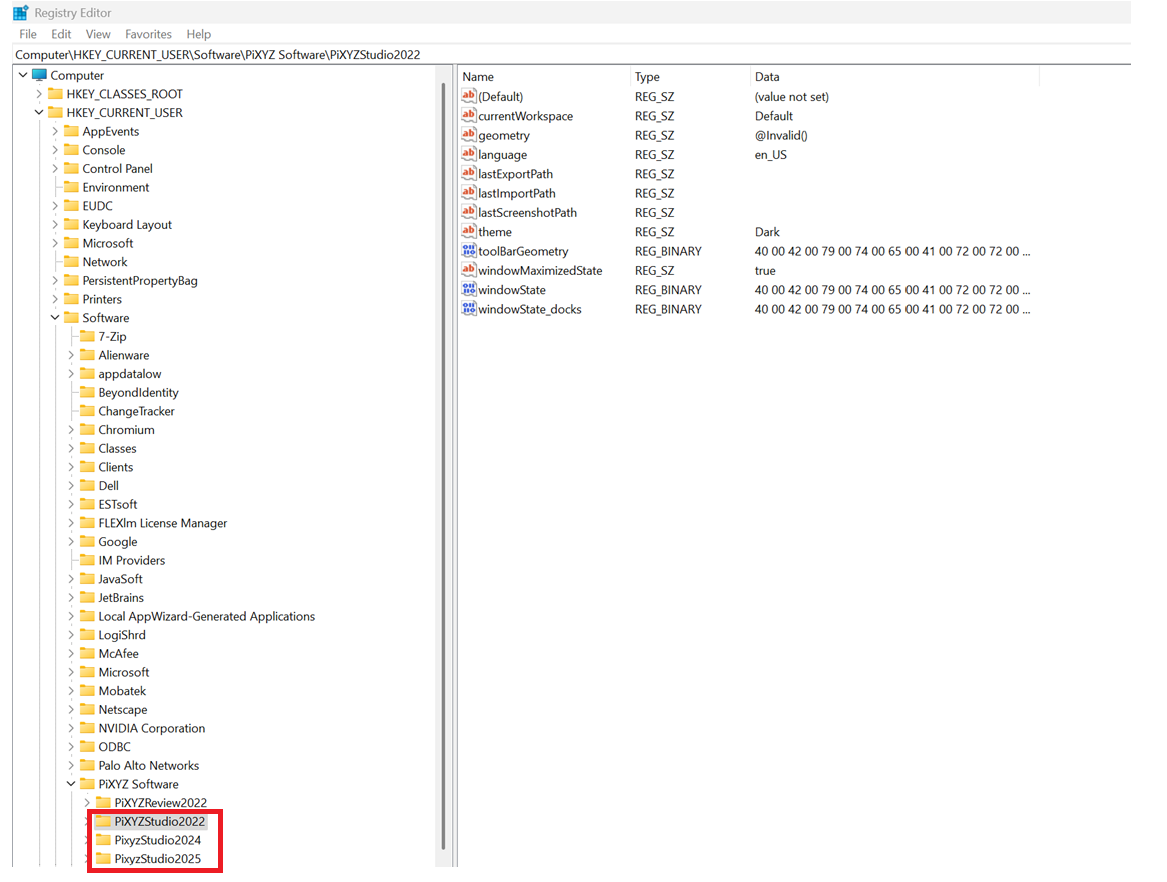
Task: Click the string icon beside lastExportPath
Action: [468, 173]
